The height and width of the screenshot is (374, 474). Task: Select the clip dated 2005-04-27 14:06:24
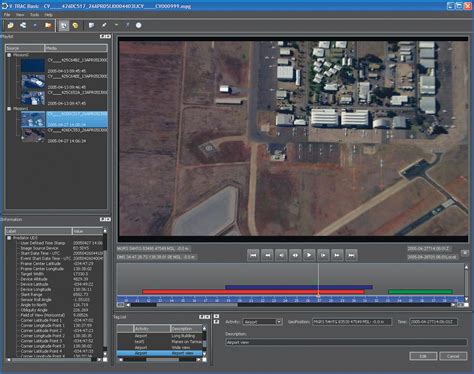(x=64, y=135)
